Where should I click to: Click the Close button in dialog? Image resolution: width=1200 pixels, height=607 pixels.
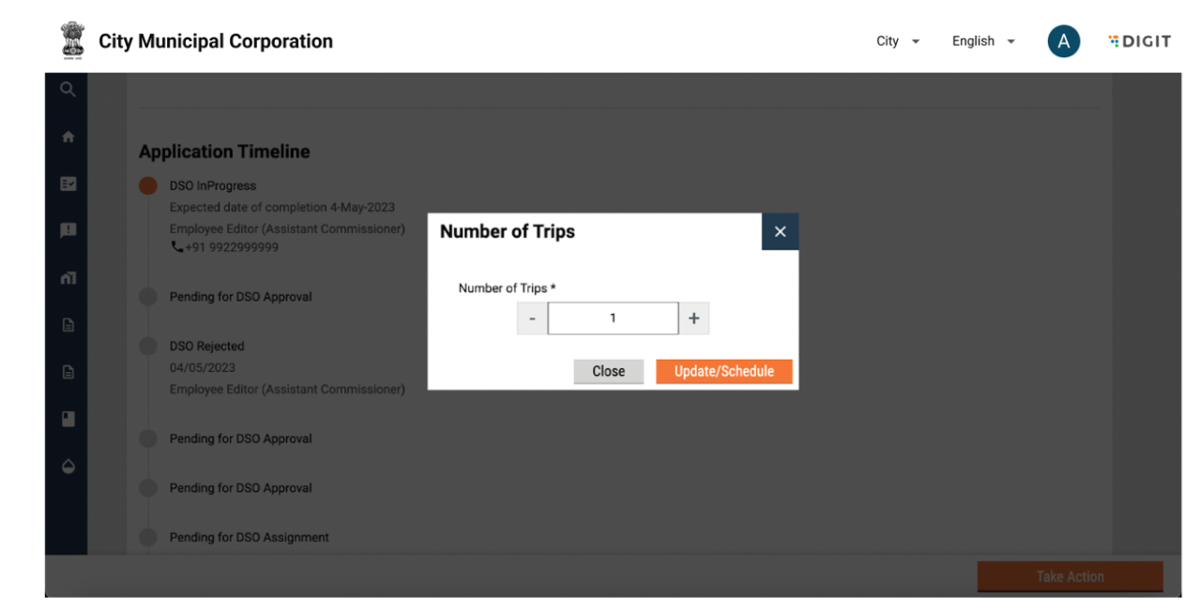click(608, 372)
